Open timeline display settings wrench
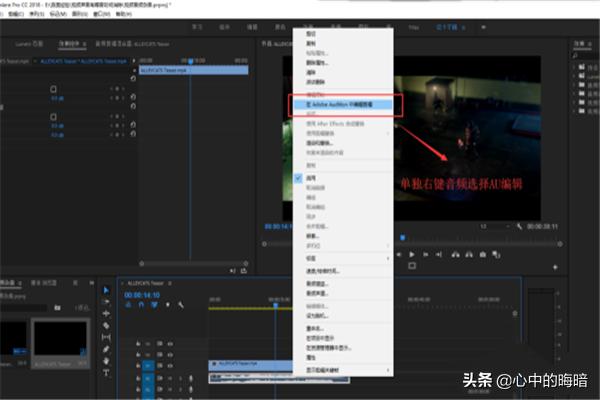Image resolution: width=600 pixels, height=400 pixels. (x=181, y=305)
